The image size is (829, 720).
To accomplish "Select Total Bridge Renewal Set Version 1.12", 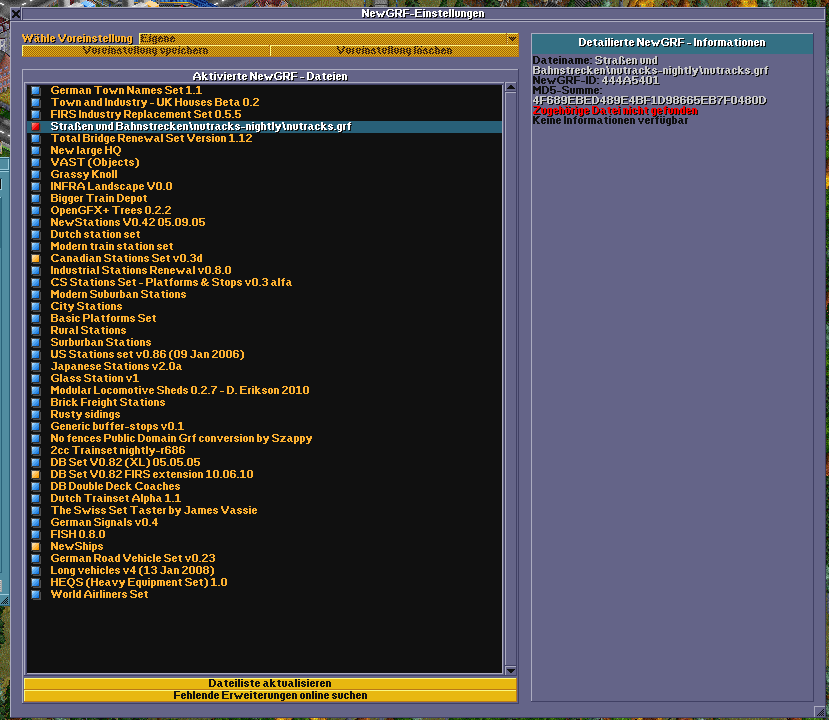I will click(151, 139).
